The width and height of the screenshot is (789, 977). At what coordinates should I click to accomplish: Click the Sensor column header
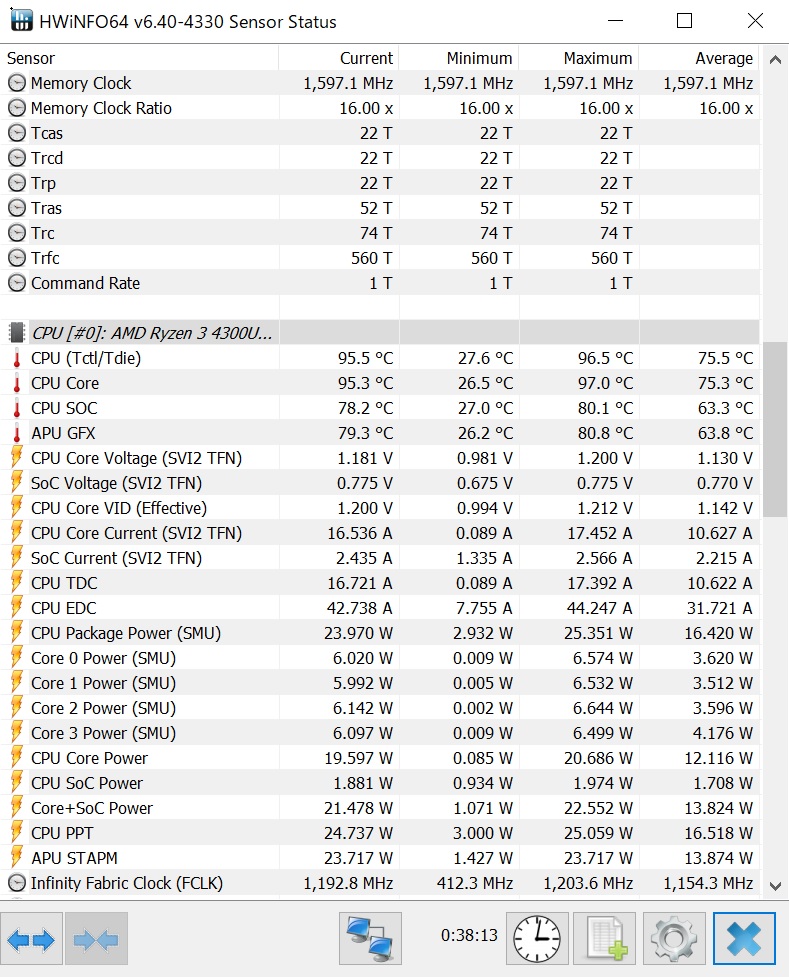pos(140,58)
